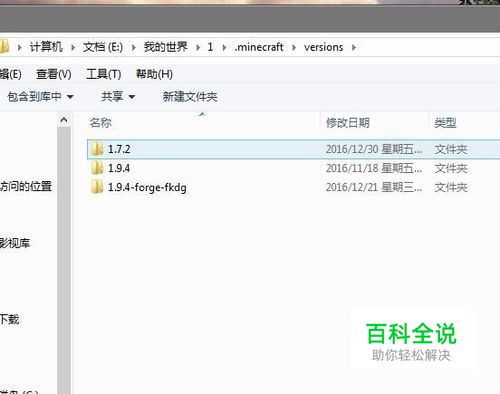The image size is (500, 394).
Task: Click the 文件夹 type of 1.9.4-forge-fkdg
Action: (451, 187)
